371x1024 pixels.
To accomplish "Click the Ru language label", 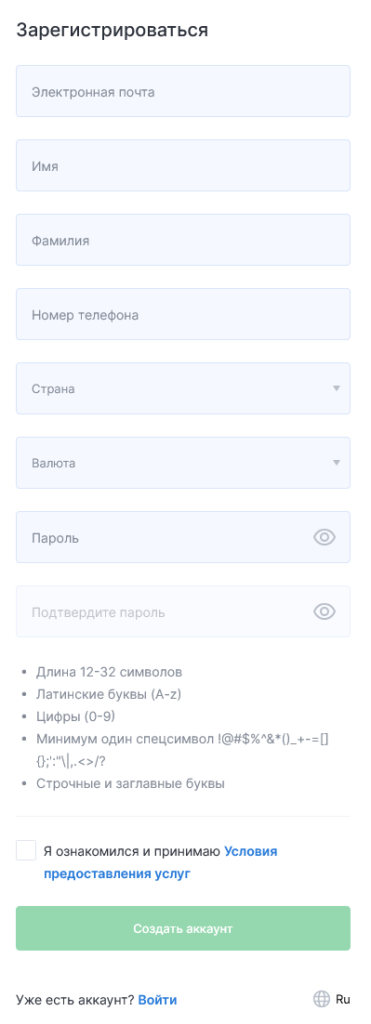I will point(343,999).
